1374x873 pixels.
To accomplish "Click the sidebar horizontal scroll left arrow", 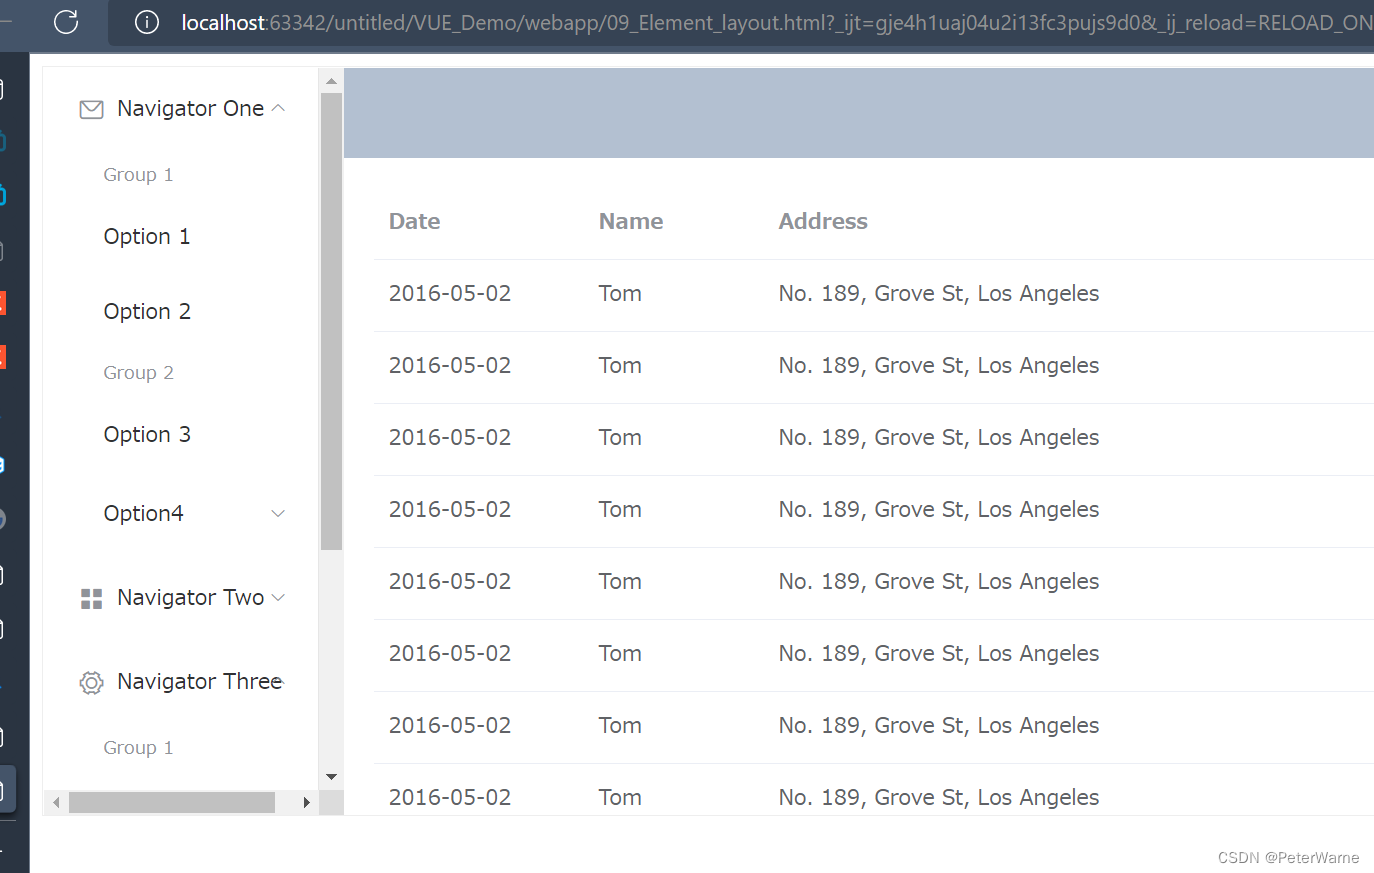I will (56, 802).
